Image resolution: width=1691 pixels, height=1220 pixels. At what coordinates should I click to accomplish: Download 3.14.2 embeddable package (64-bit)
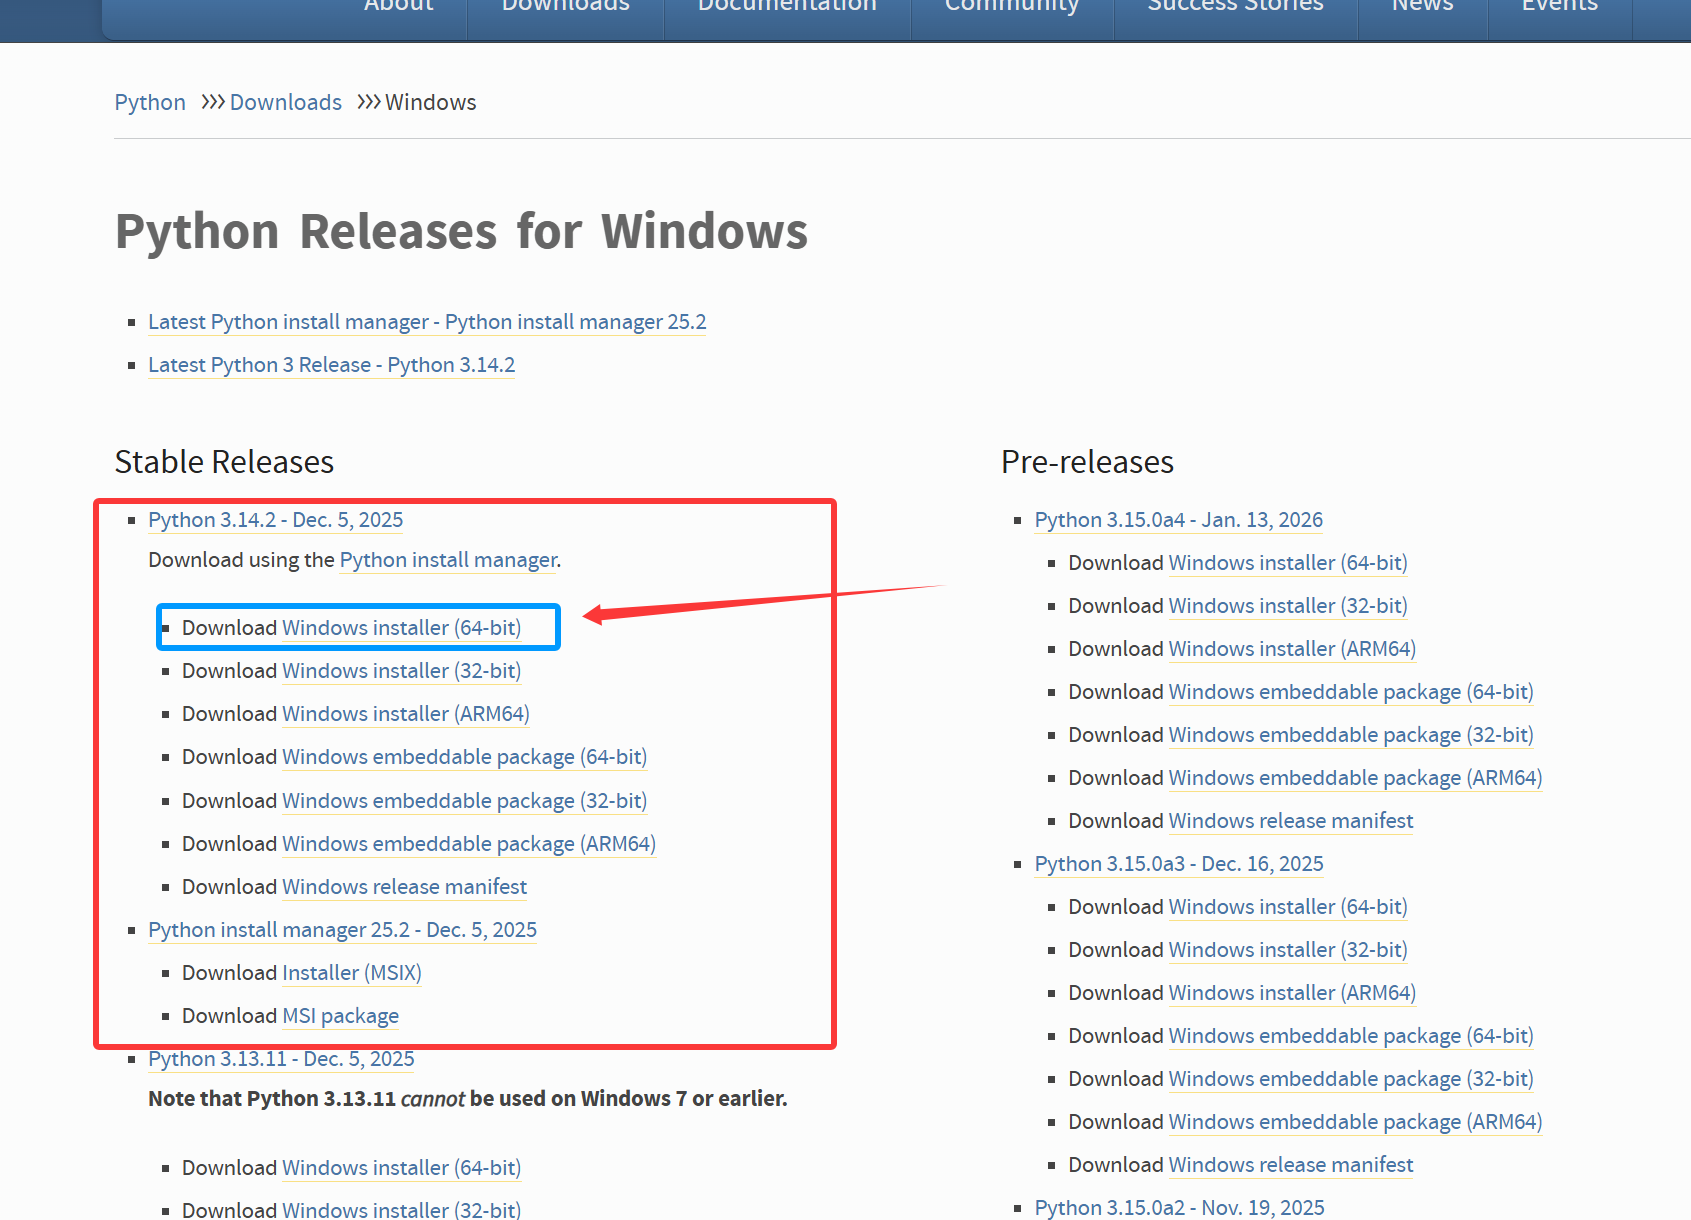click(x=465, y=757)
